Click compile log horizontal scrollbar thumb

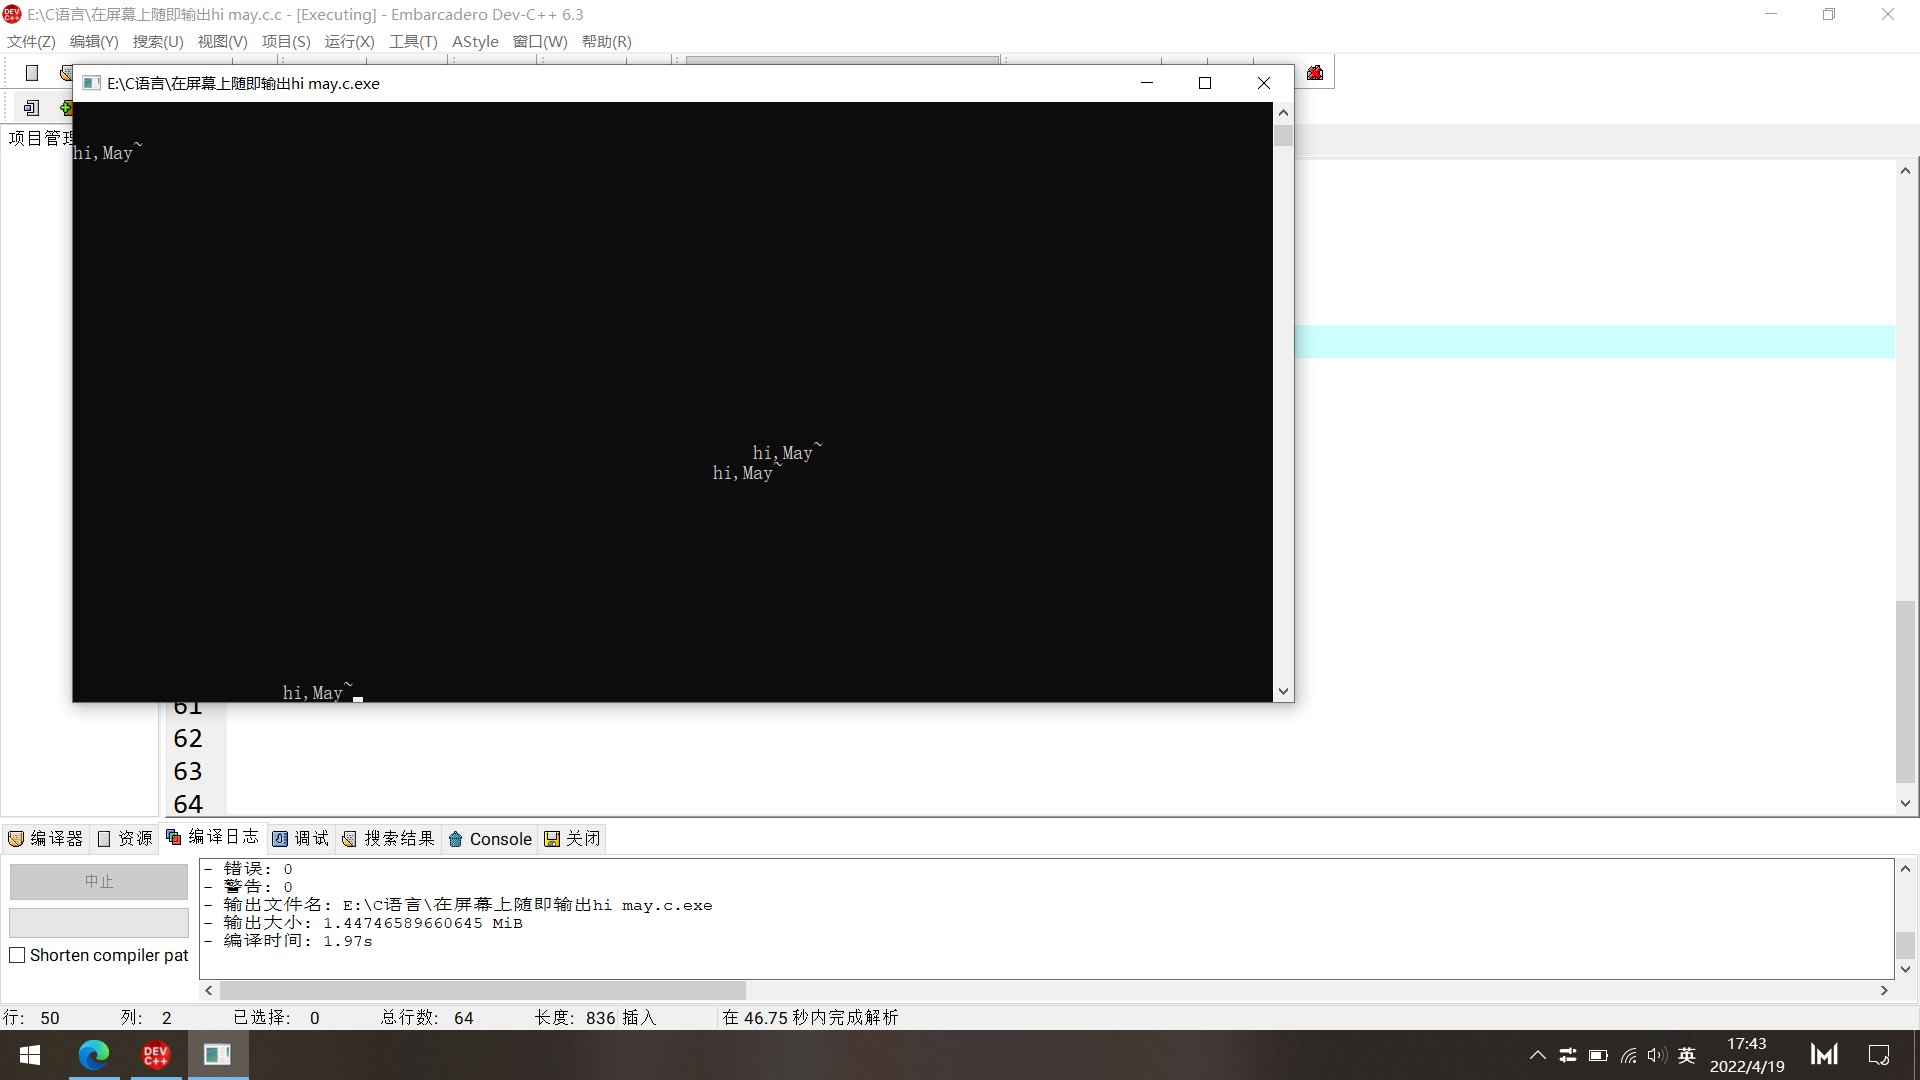[482, 990]
